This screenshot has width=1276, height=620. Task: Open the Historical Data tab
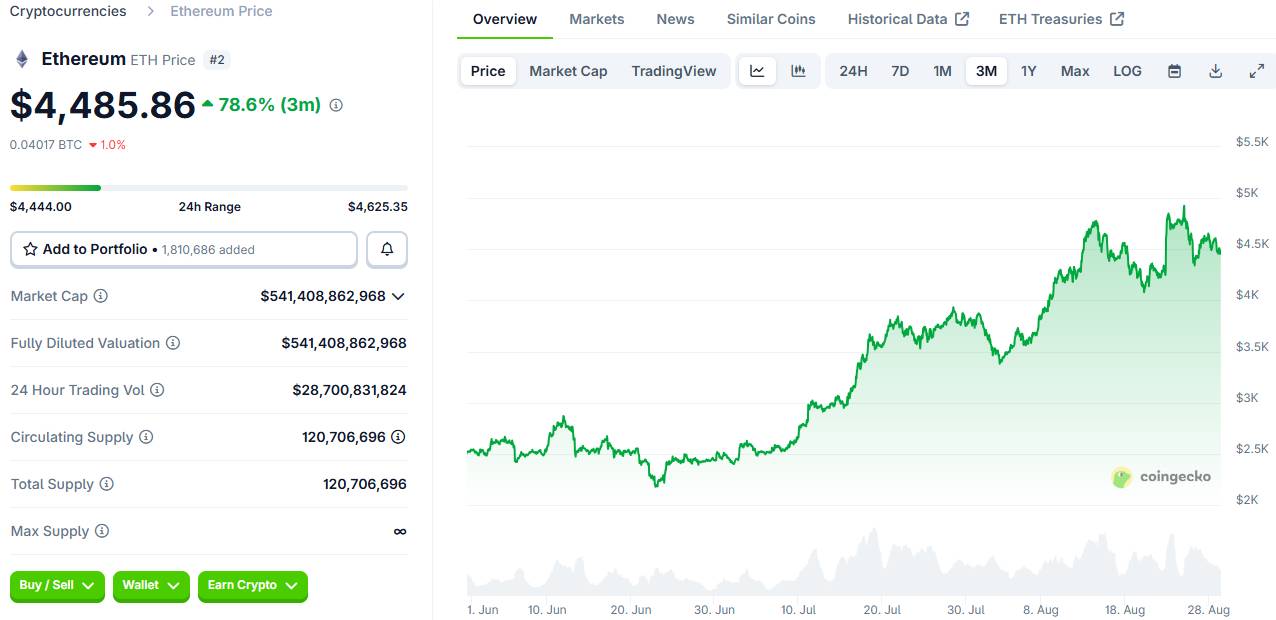908,19
